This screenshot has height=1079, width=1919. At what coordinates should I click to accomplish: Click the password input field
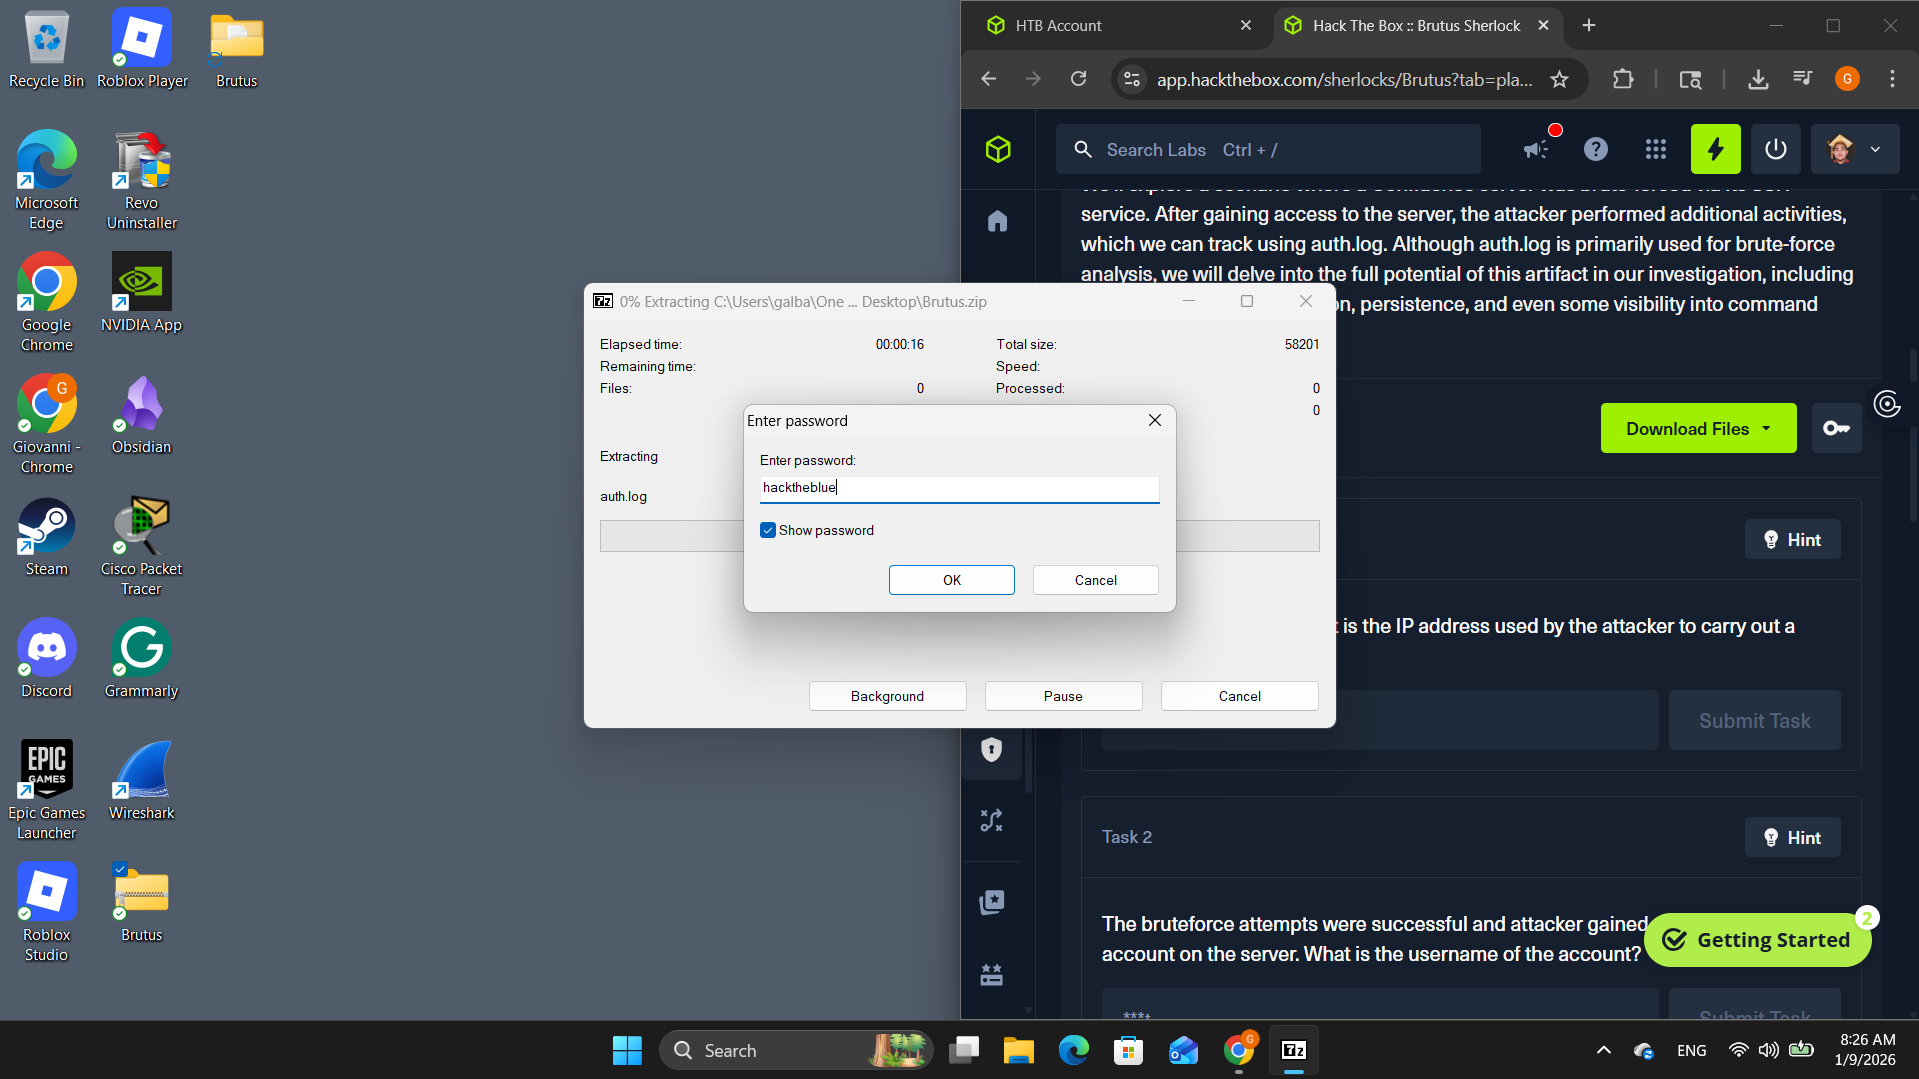(x=959, y=488)
